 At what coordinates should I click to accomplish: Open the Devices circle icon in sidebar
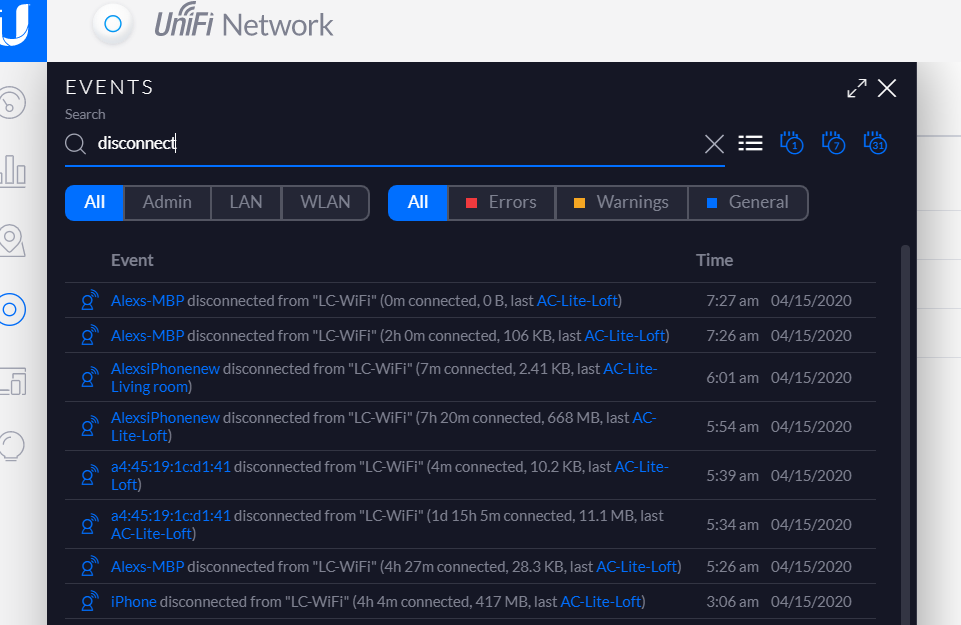[x=12, y=309]
